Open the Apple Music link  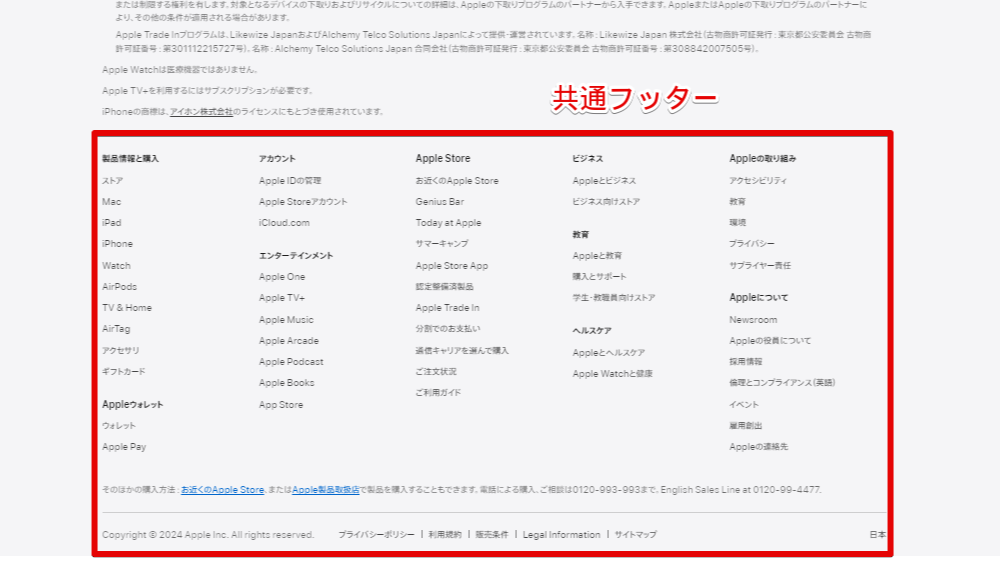point(286,320)
